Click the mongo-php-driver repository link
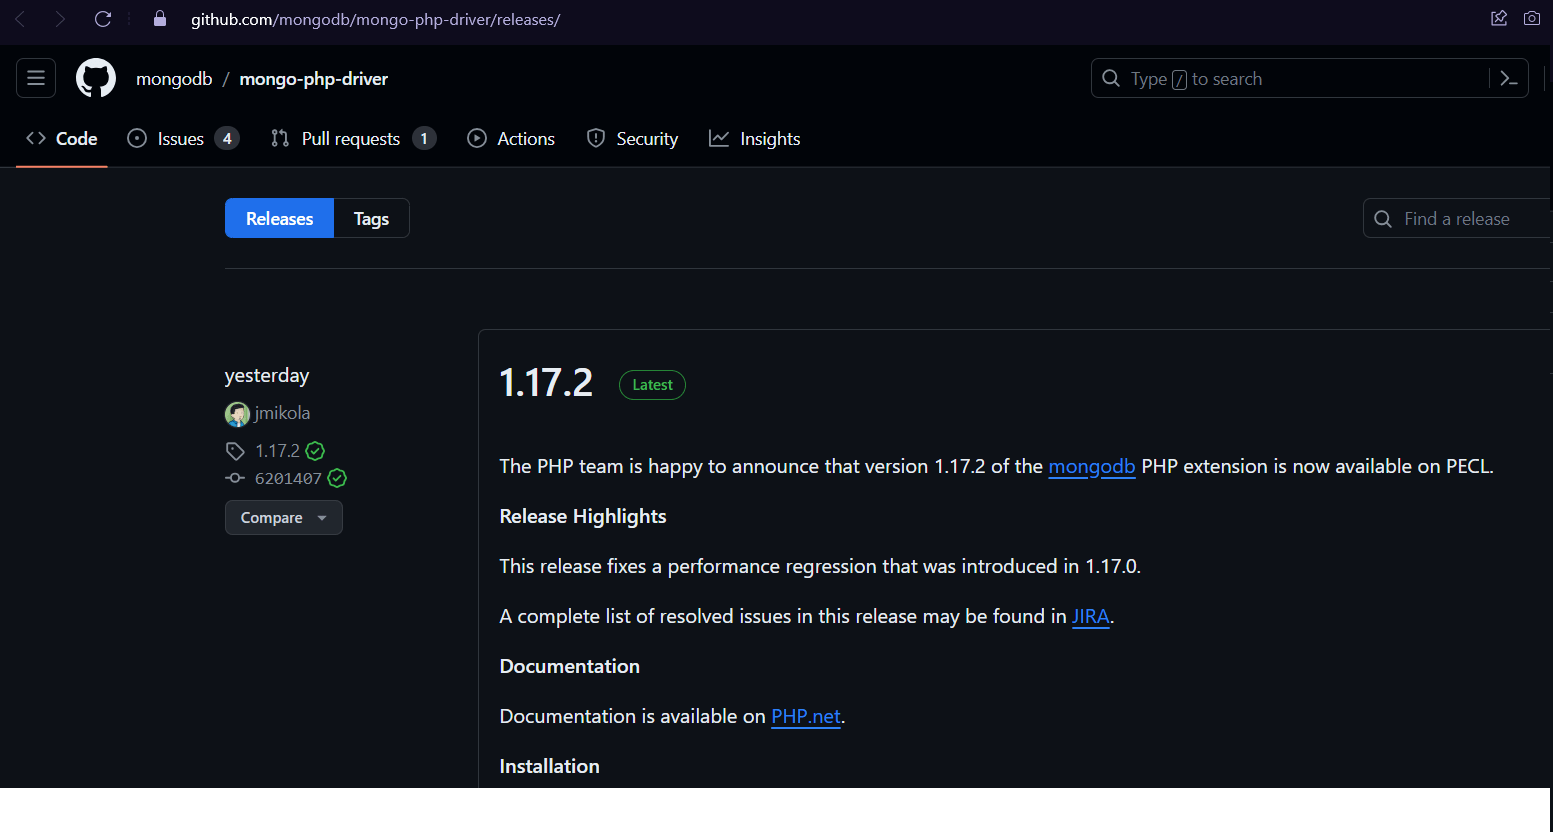 point(313,79)
